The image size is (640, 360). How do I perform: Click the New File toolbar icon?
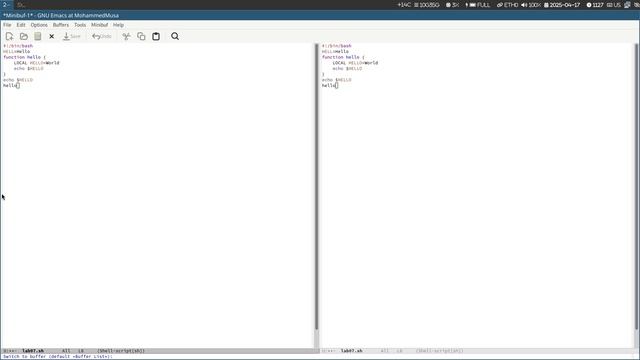coord(9,36)
